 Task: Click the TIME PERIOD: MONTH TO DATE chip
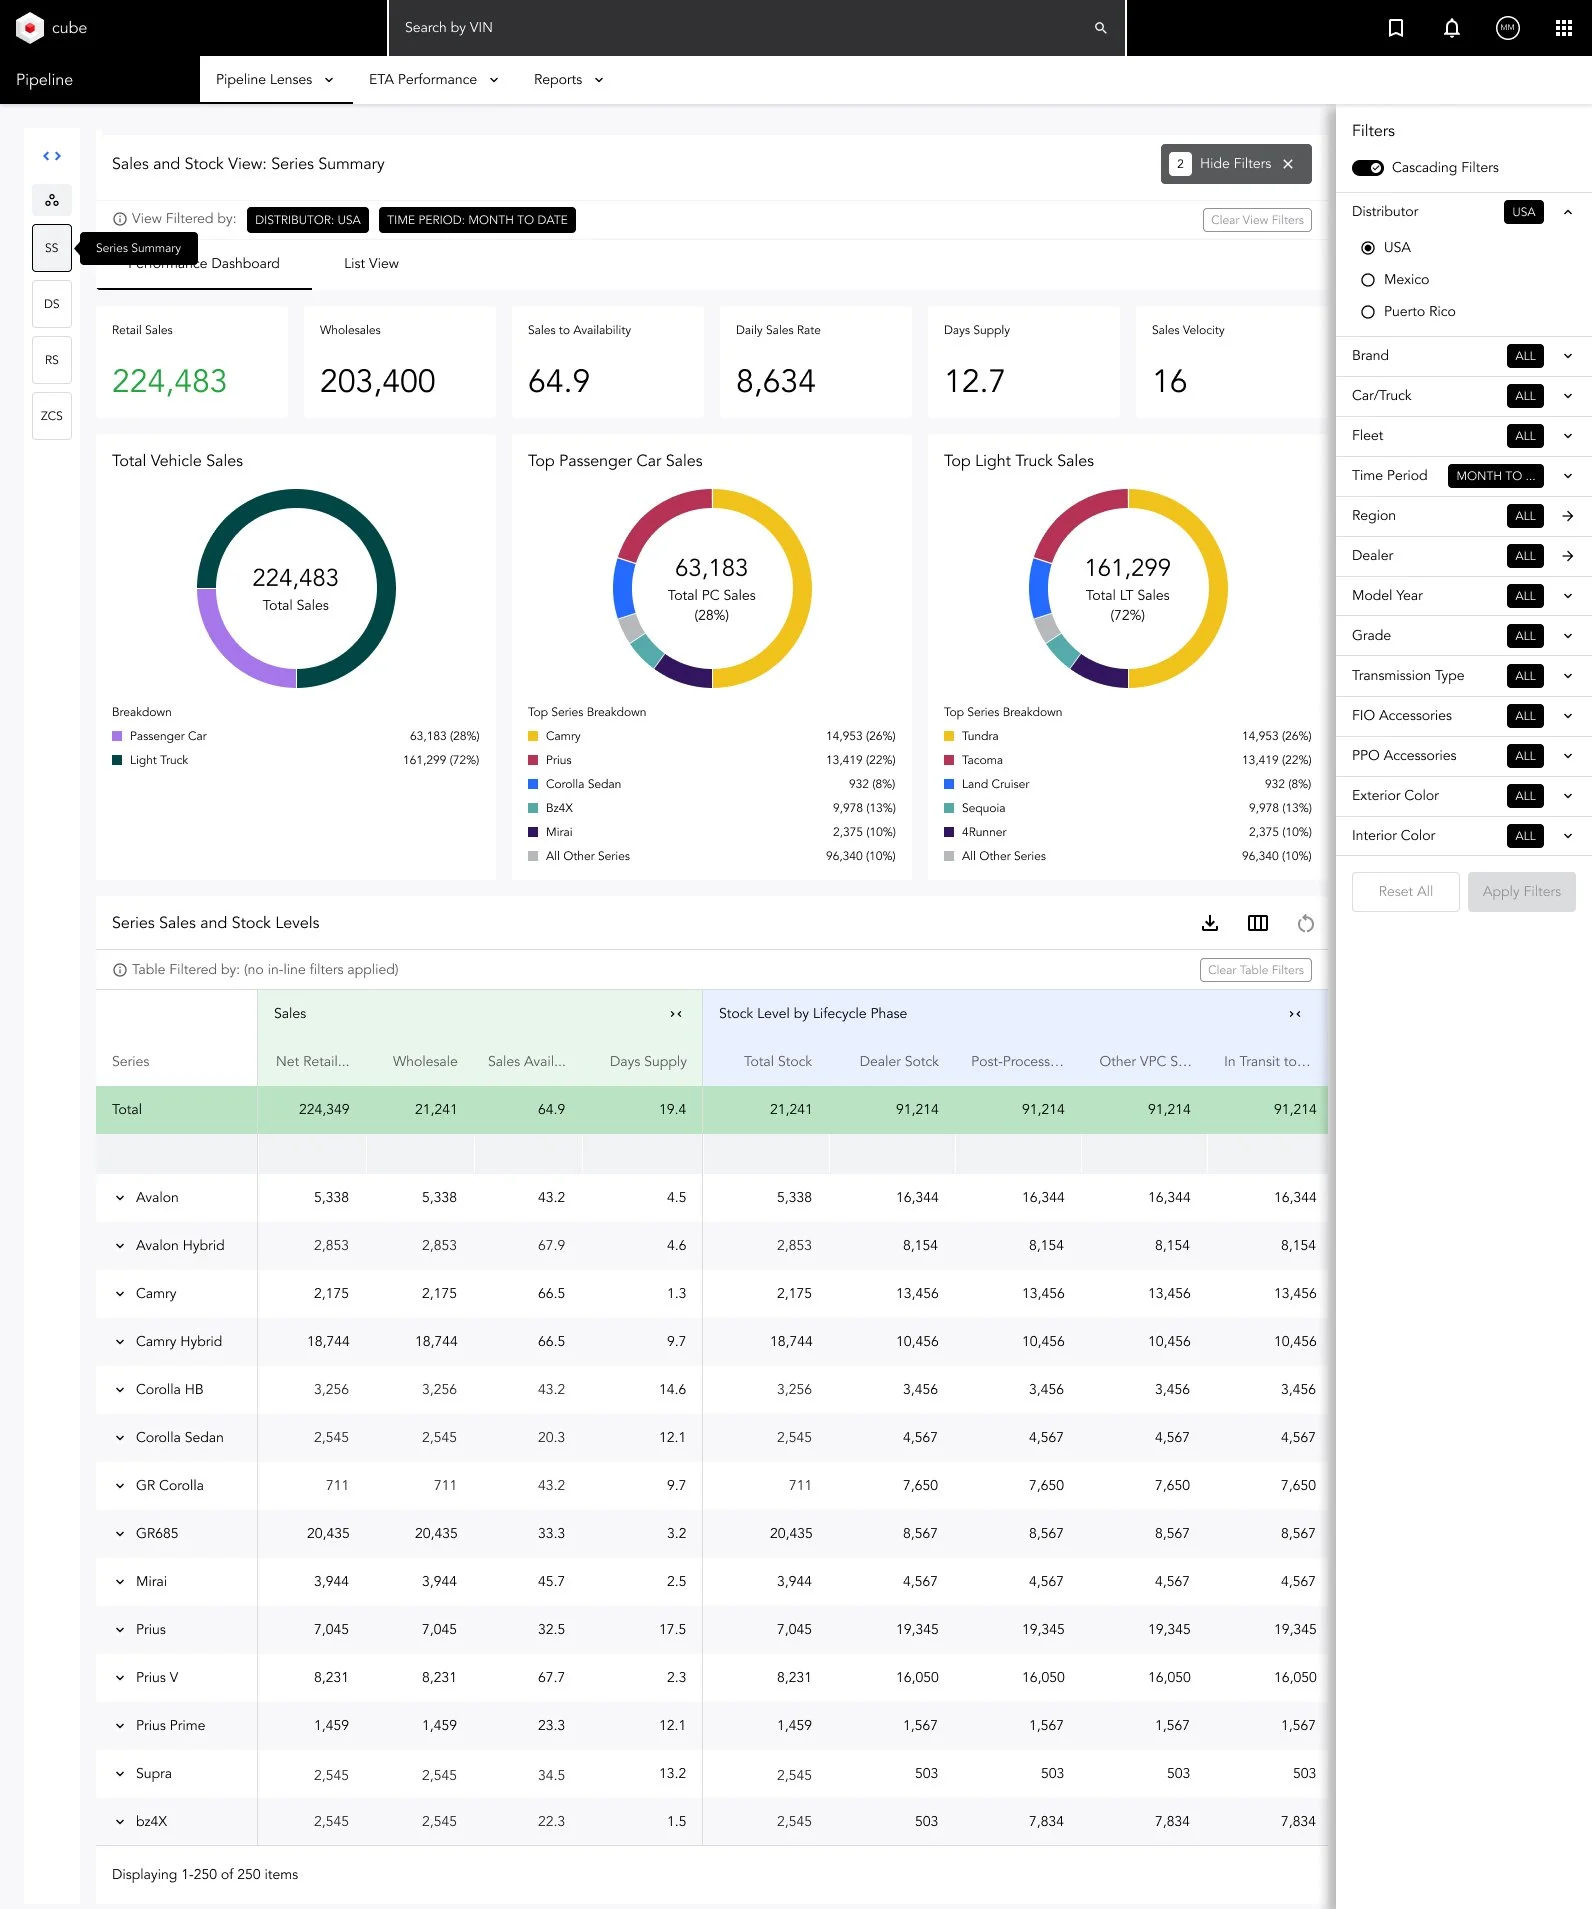(477, 220)
